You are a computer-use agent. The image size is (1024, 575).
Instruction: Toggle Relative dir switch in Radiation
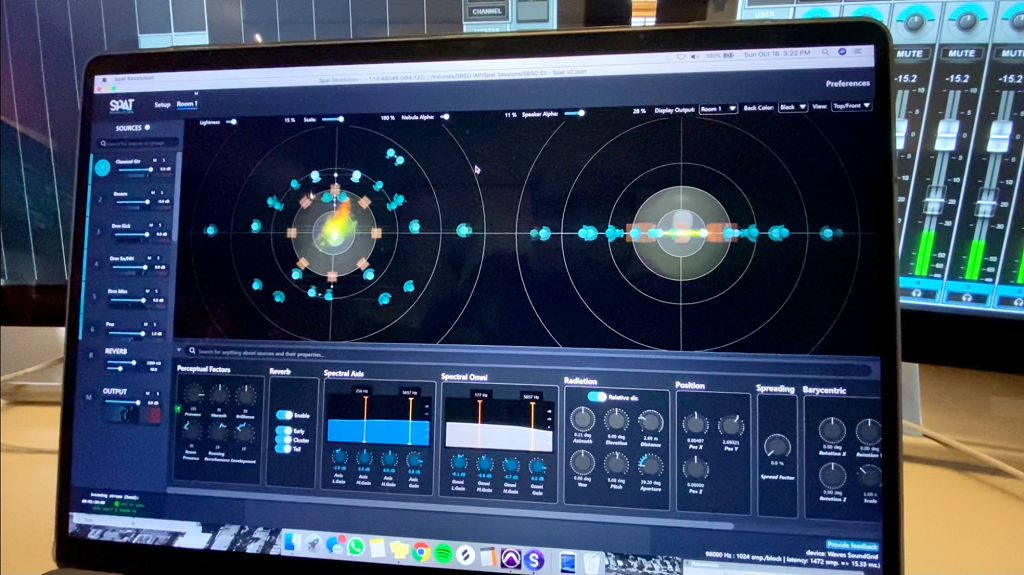pos(597,396)
